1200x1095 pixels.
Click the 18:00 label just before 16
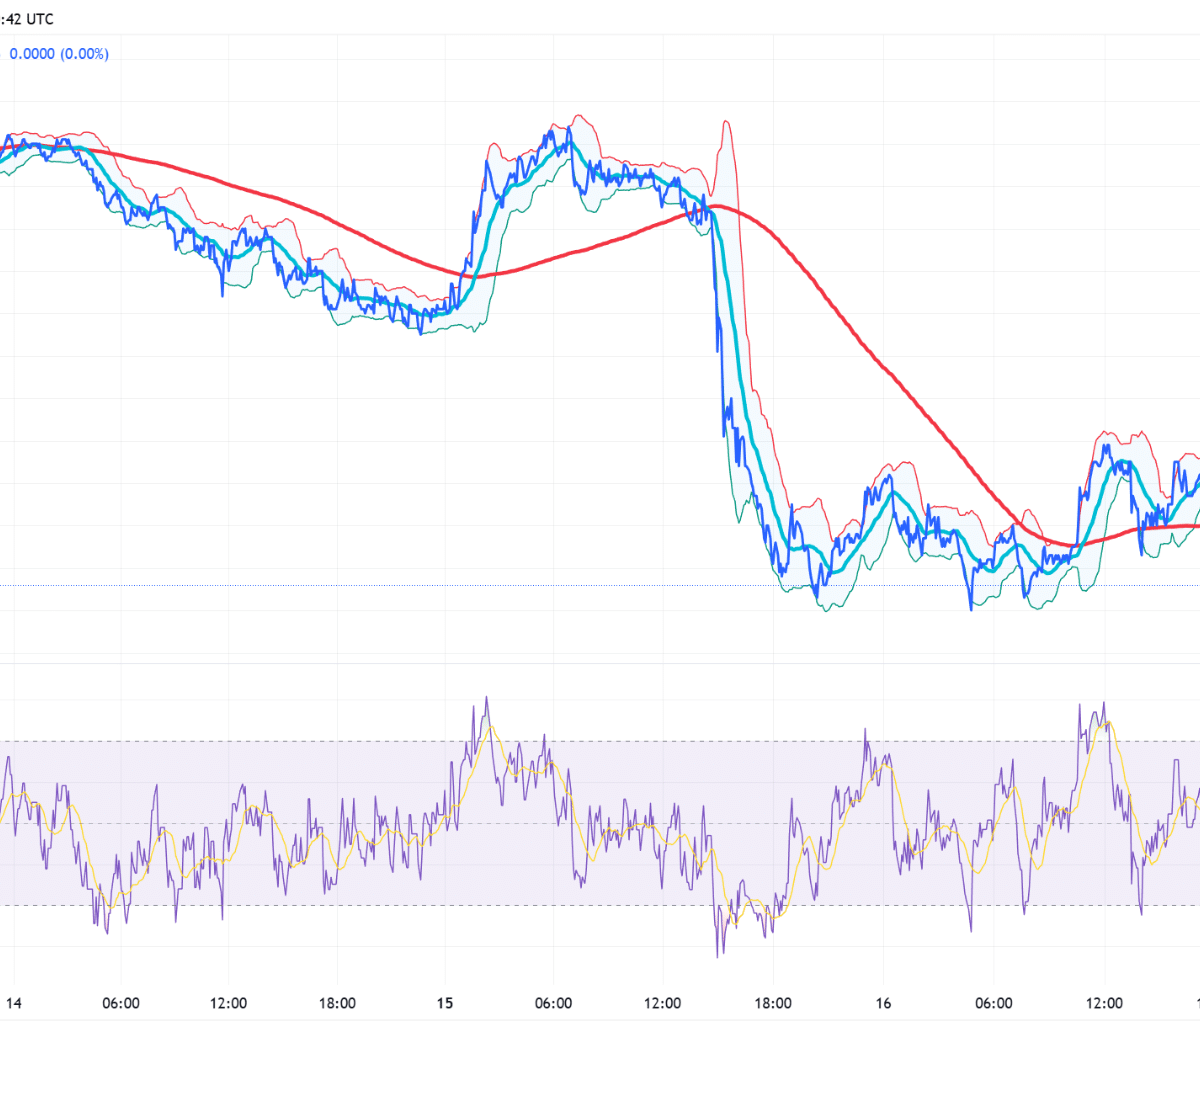click(773, 1003)
